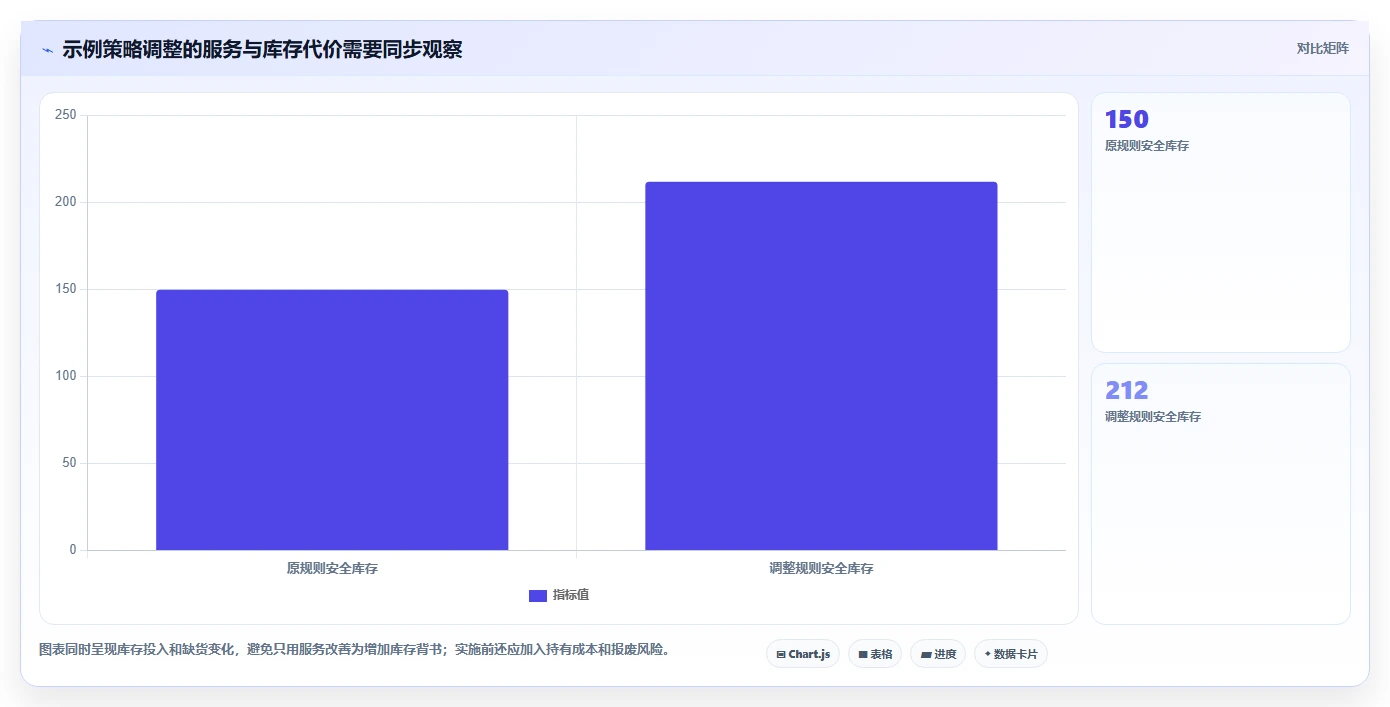Click the icon inside the 表格 pill

tap(863, 655)
